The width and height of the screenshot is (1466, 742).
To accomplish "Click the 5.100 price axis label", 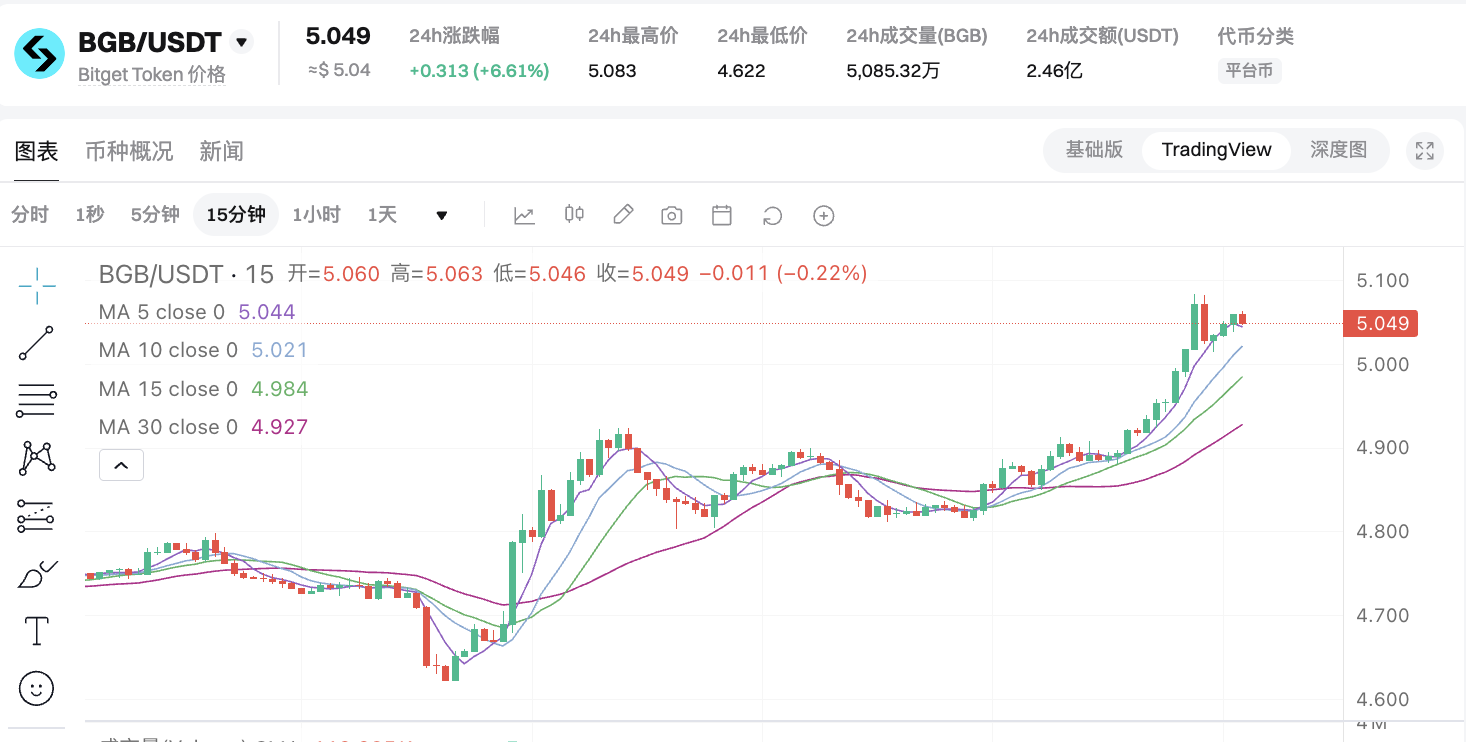I will [1382, 280].
